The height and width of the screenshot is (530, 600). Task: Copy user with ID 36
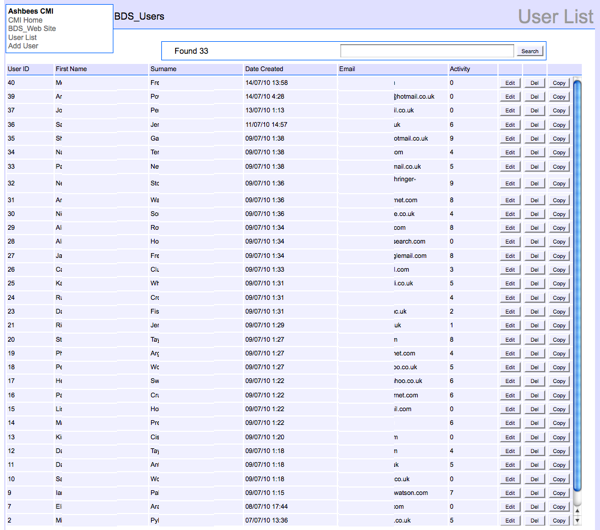tap(559, 125)
